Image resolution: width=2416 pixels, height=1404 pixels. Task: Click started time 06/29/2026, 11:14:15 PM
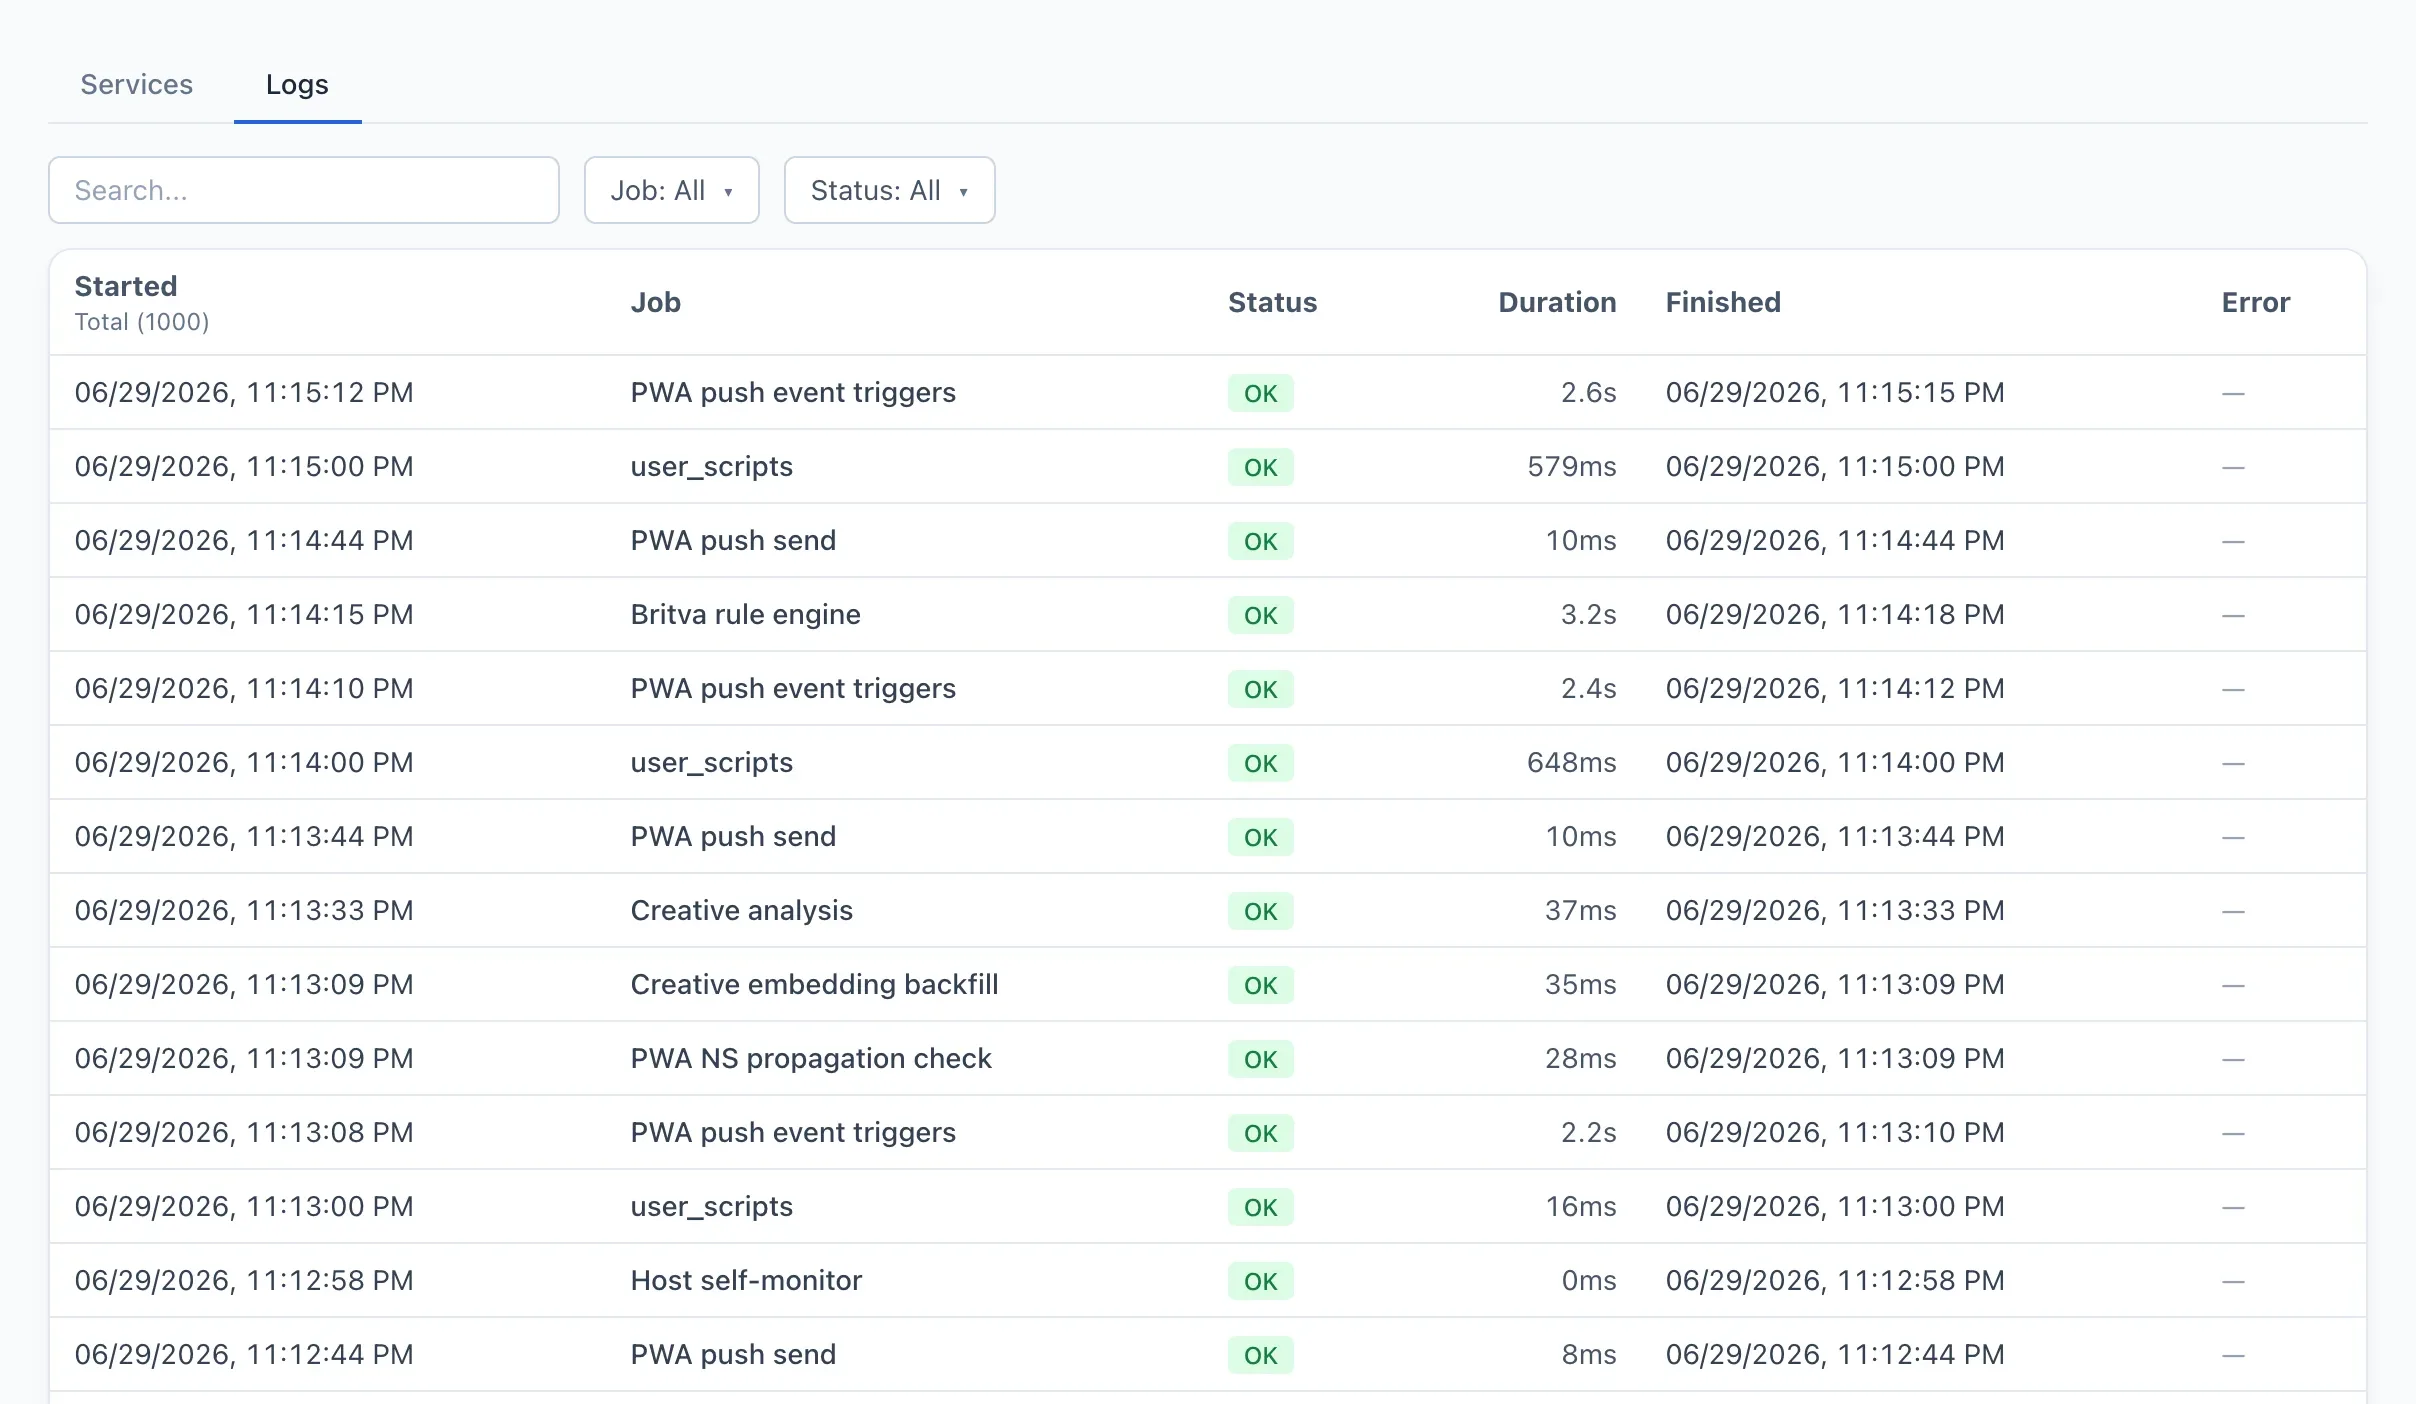tap(244, 614)
